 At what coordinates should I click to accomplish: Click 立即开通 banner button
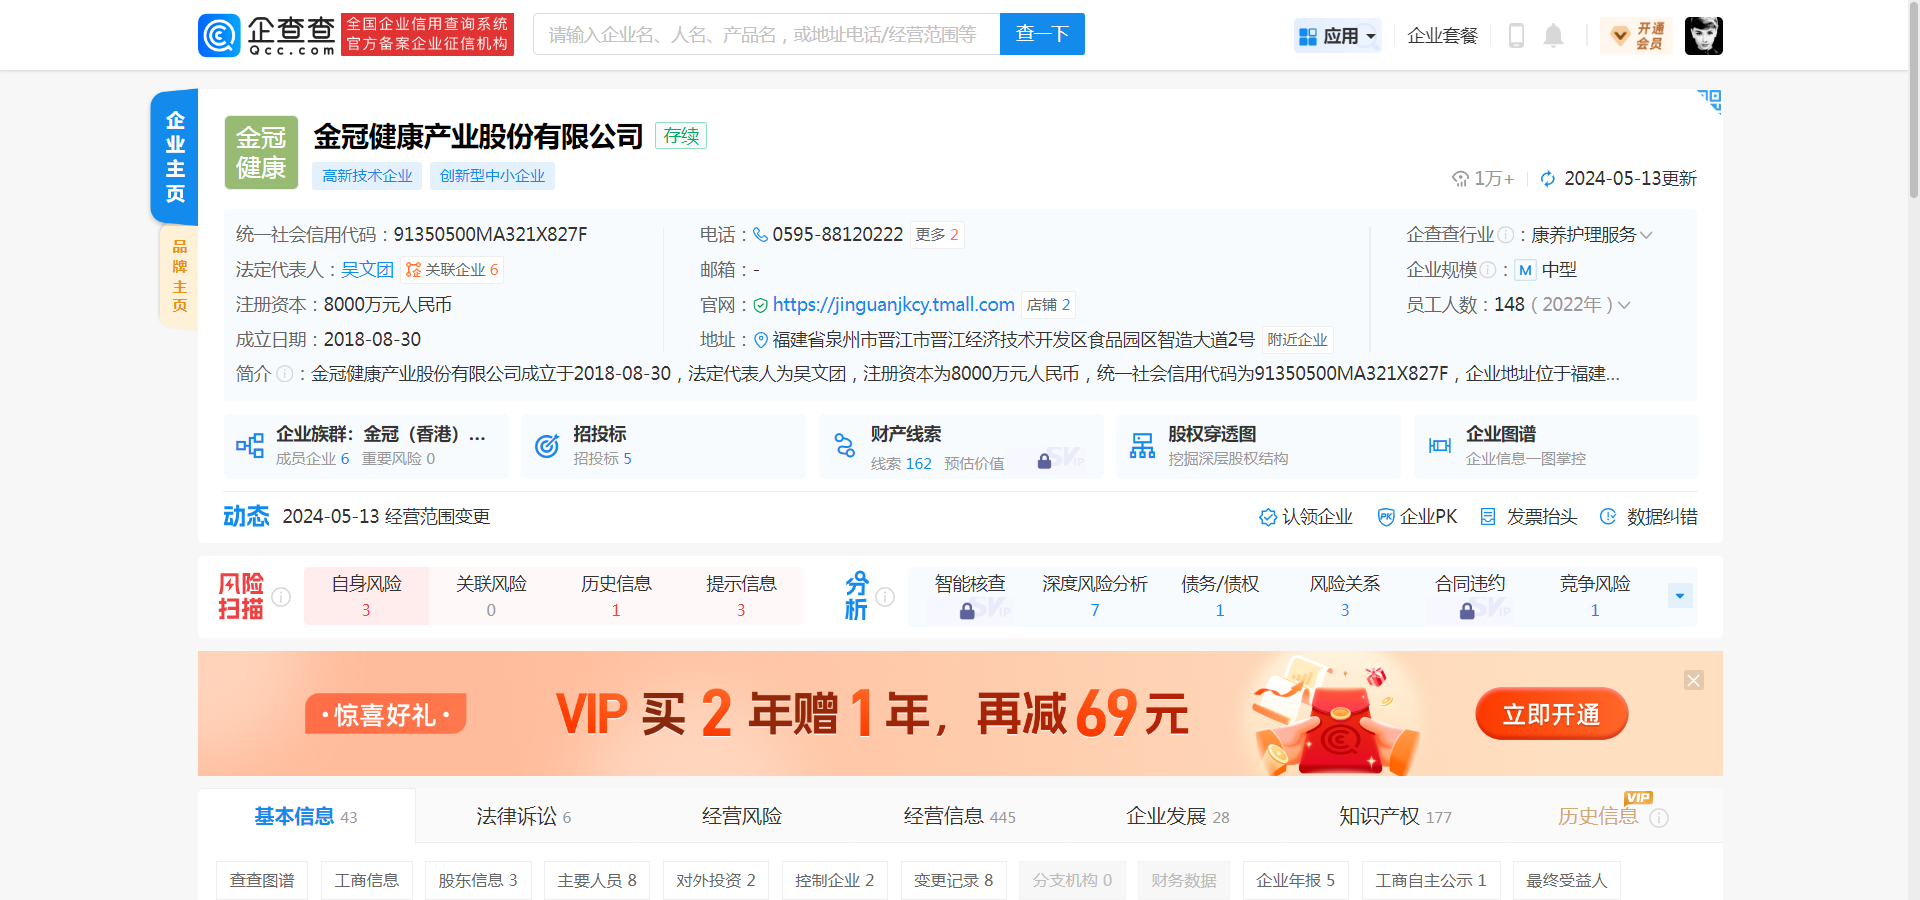pos(1552,714)
